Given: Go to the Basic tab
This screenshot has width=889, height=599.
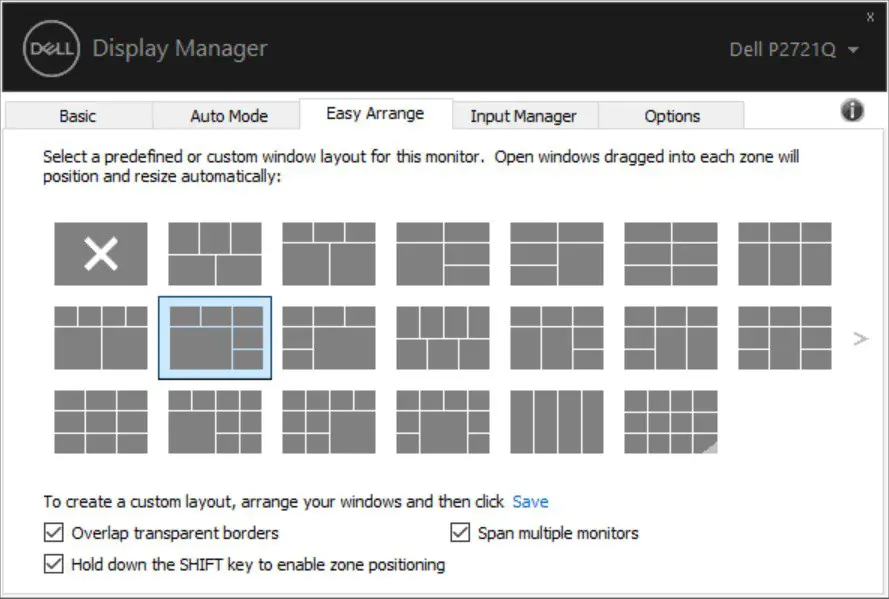Looking at the screenshot, I should pos(77,117).
